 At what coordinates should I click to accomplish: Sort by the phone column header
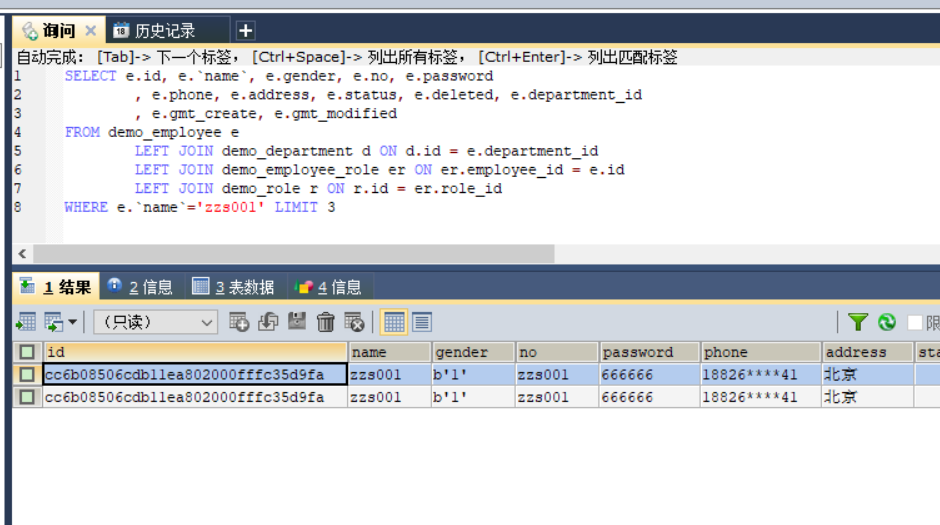click(760, 352)
